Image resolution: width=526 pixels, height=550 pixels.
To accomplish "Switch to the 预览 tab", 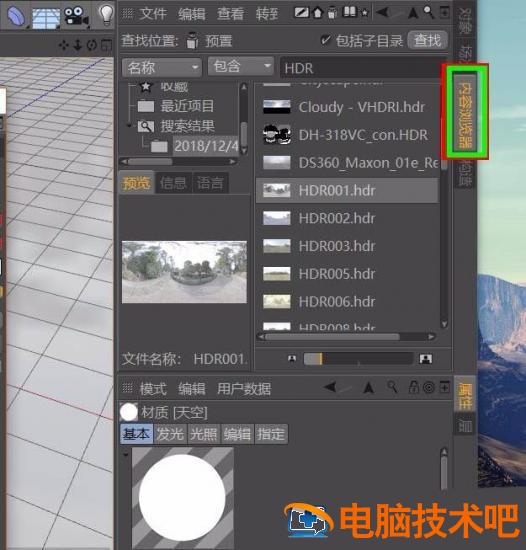I will click(136, 183).
